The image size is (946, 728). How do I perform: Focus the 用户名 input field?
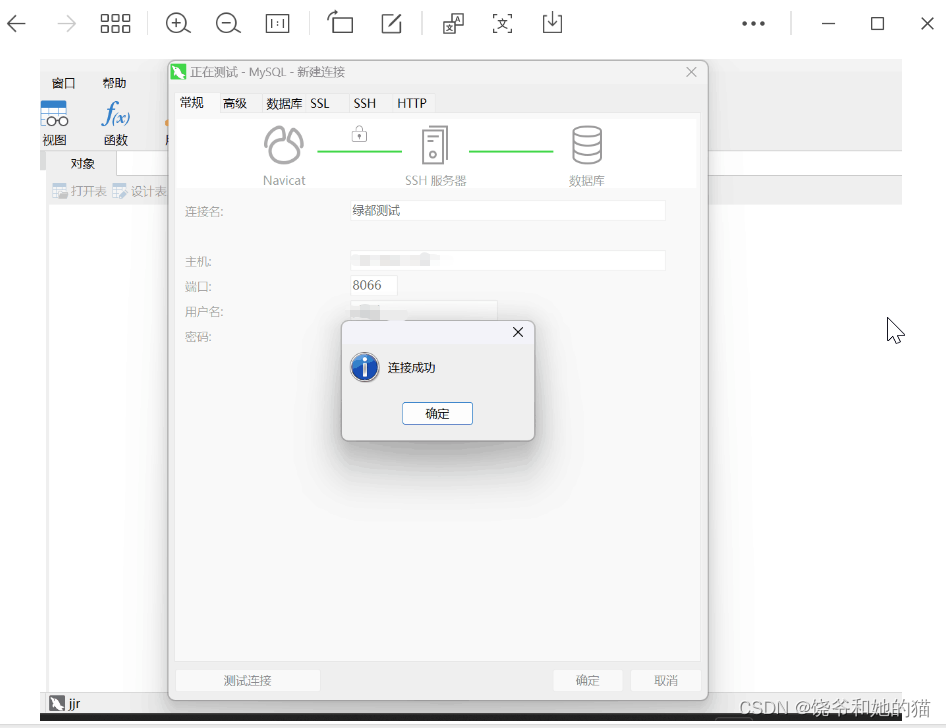424,310
